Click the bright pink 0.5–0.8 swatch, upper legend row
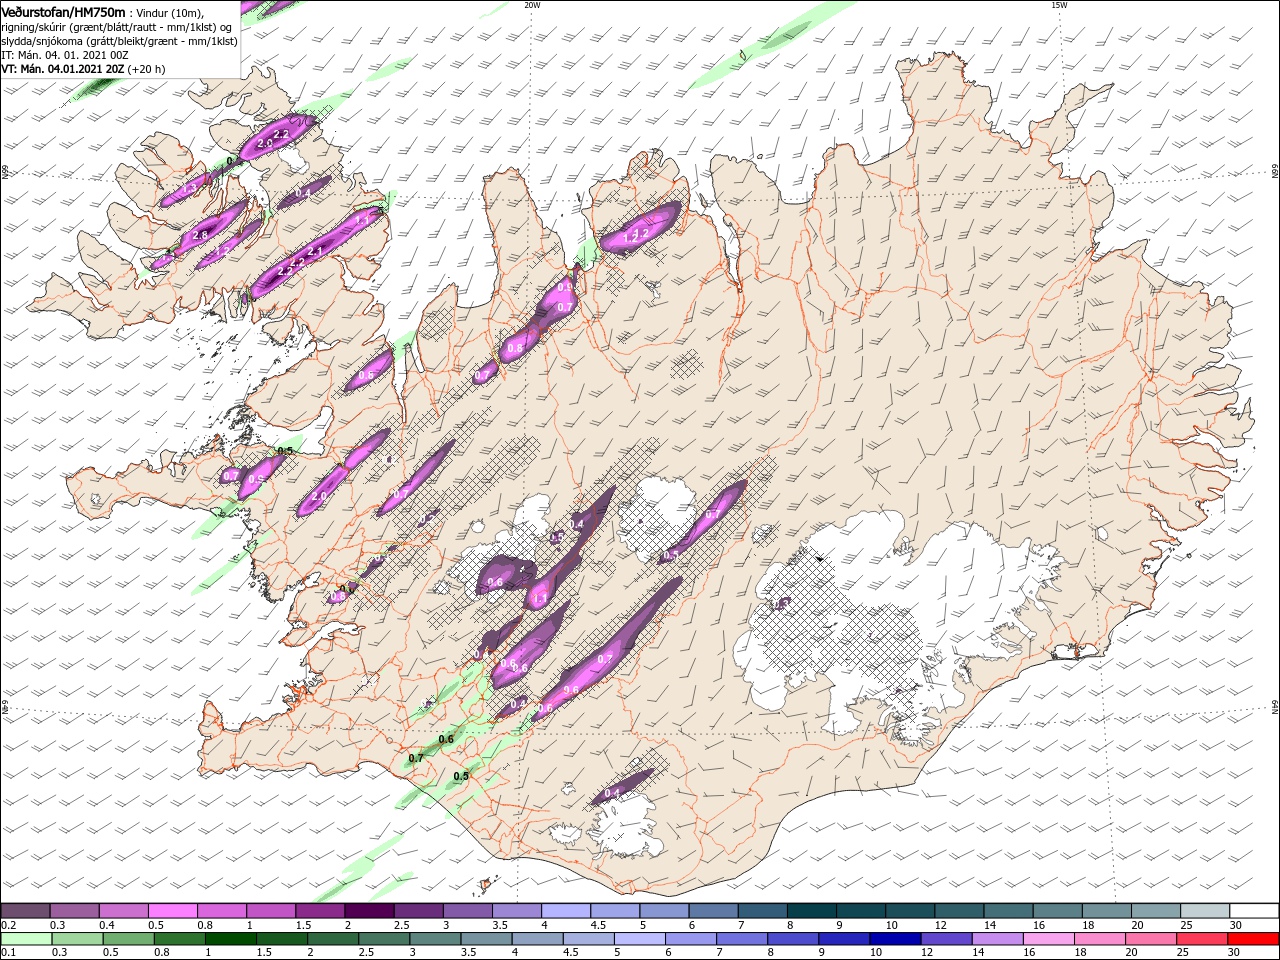This screenshot has height=960, width=1280. coord(172,911)
